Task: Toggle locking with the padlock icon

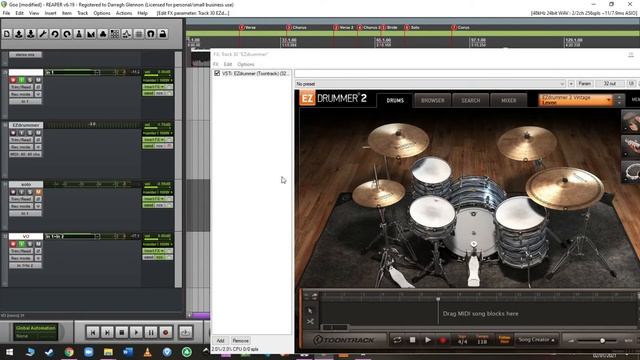Action: tap(163, 34)
